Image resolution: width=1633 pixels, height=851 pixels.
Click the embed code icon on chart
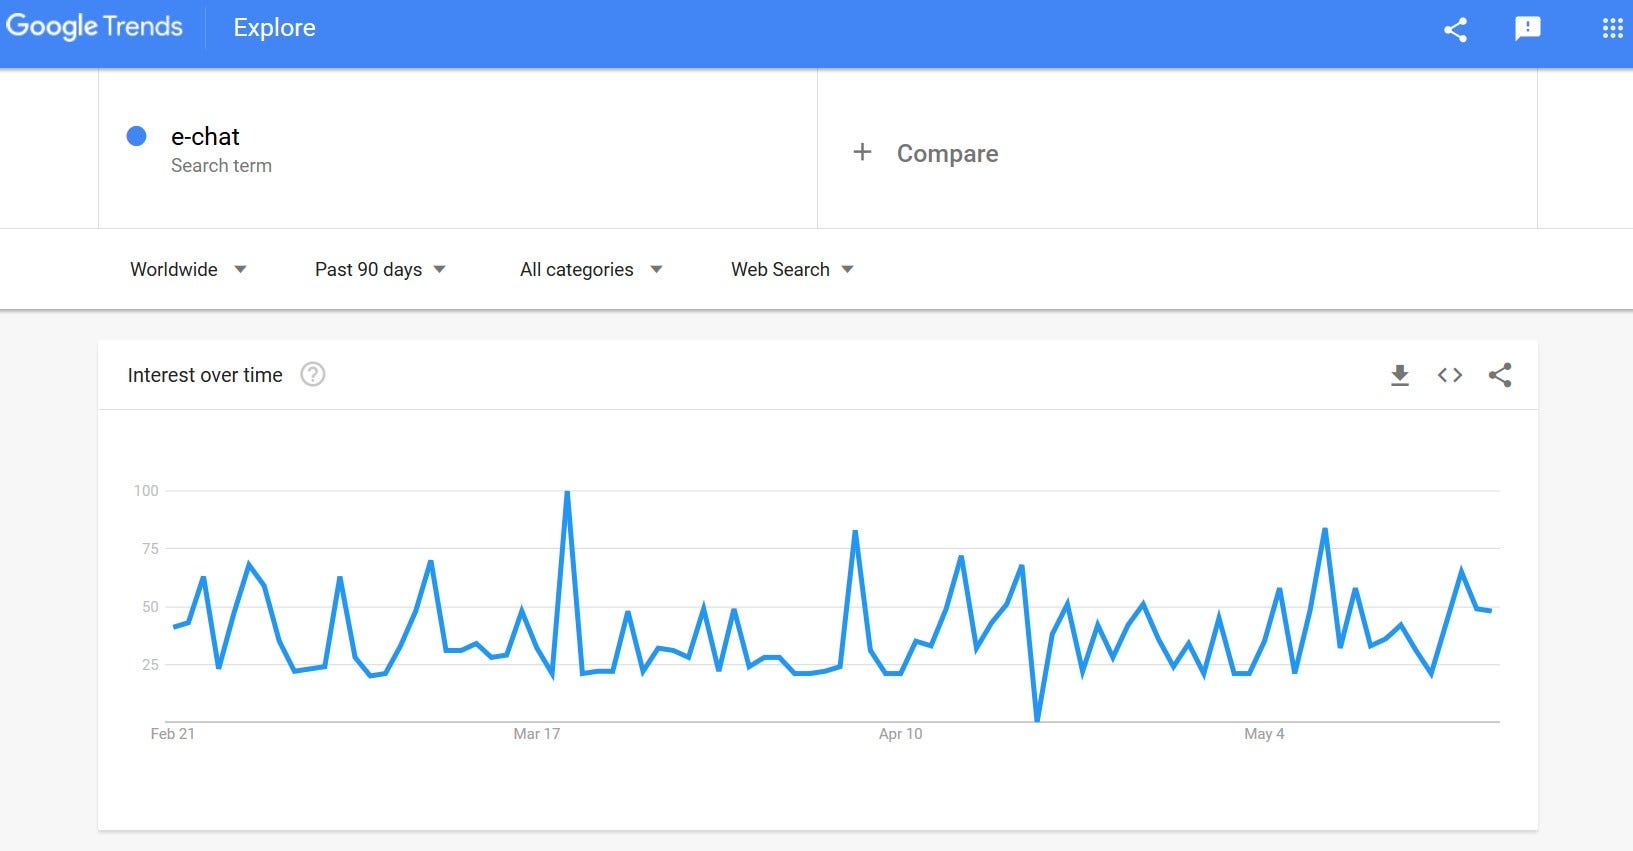(x=1449, y=375)
